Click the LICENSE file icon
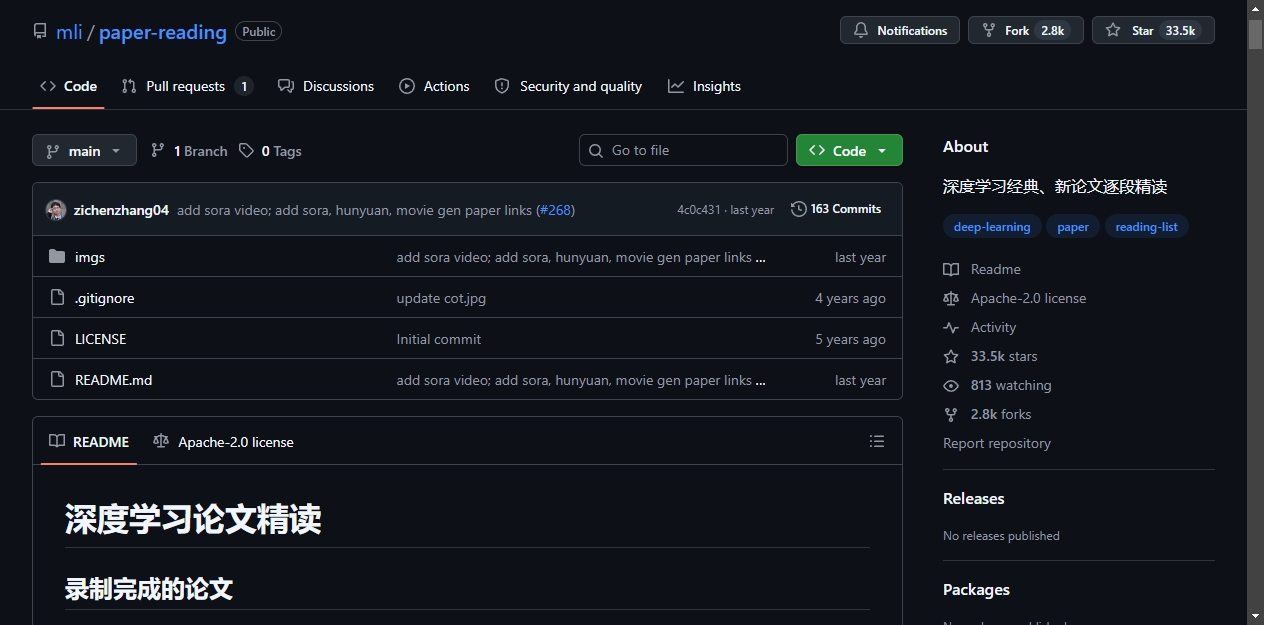This screenshot has width=1264, height=625. tap(57, 339)
